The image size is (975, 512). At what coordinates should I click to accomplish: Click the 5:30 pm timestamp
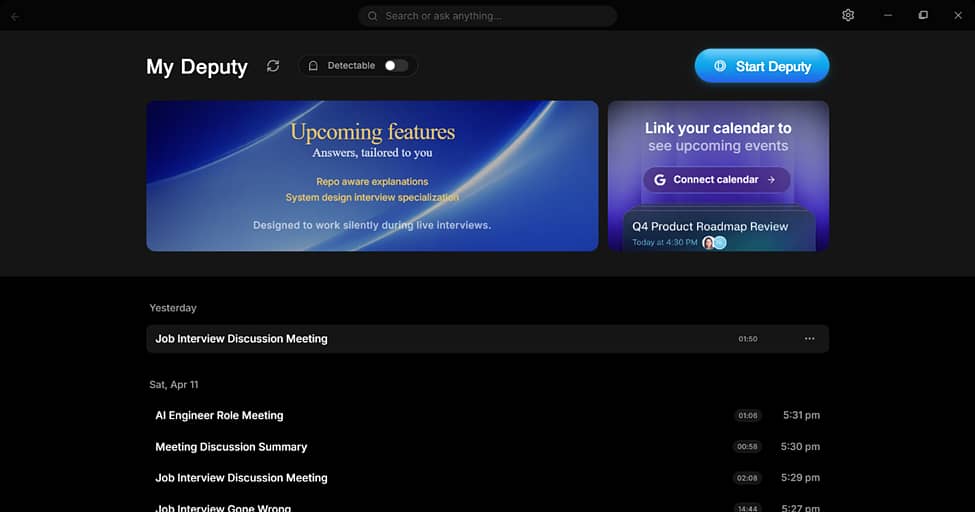click(800, 447)
